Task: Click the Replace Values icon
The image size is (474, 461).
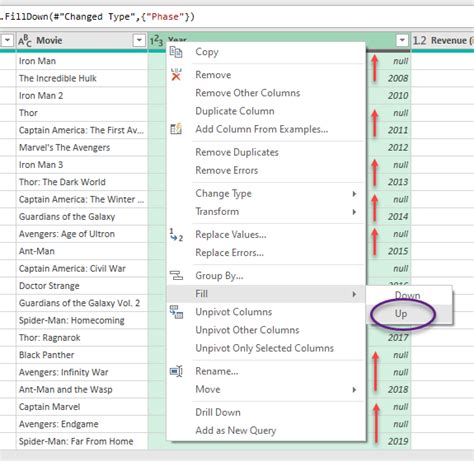Action: (x=176, y=235)
